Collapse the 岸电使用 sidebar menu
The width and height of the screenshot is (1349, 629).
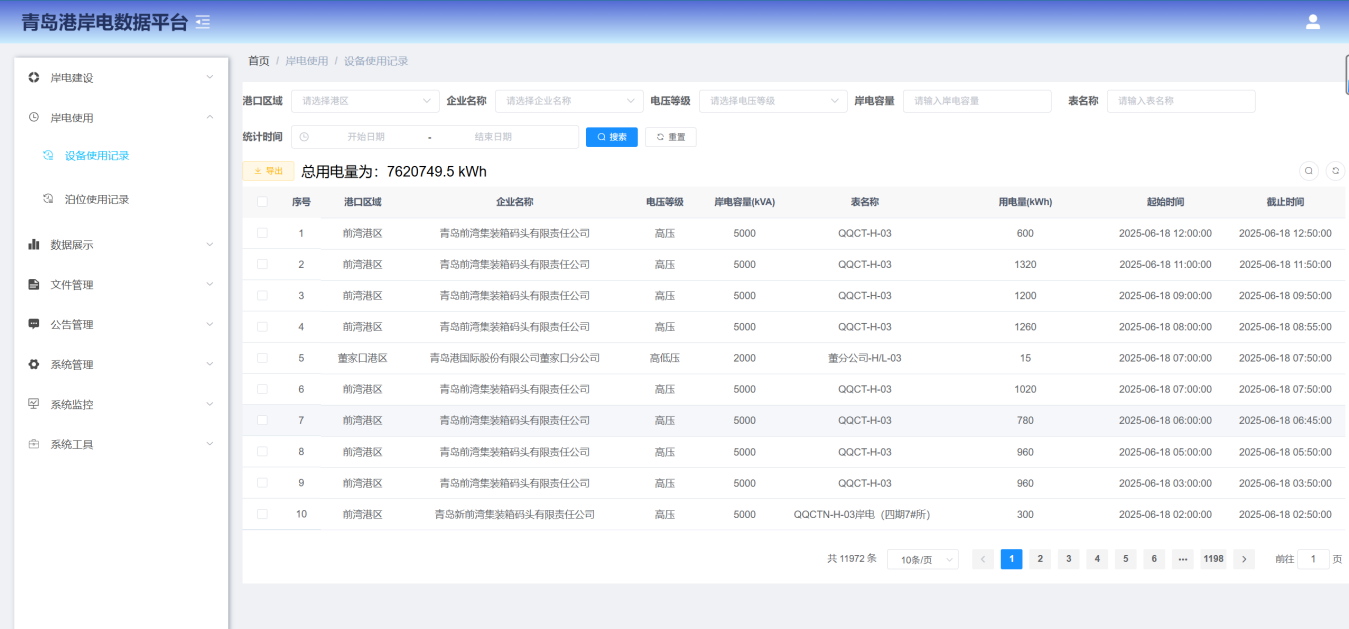pyautogui.click(x=121, y=117)
